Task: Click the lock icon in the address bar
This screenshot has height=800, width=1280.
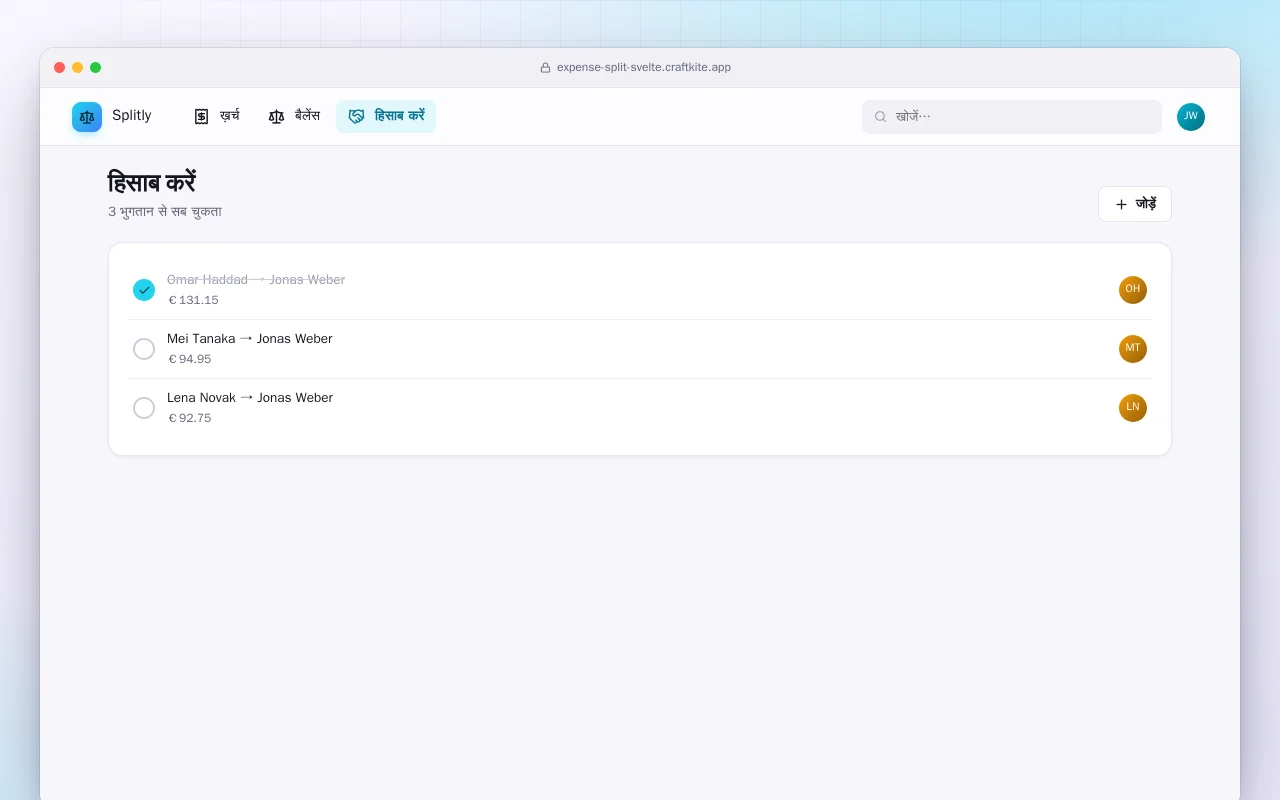Action: 546,68
